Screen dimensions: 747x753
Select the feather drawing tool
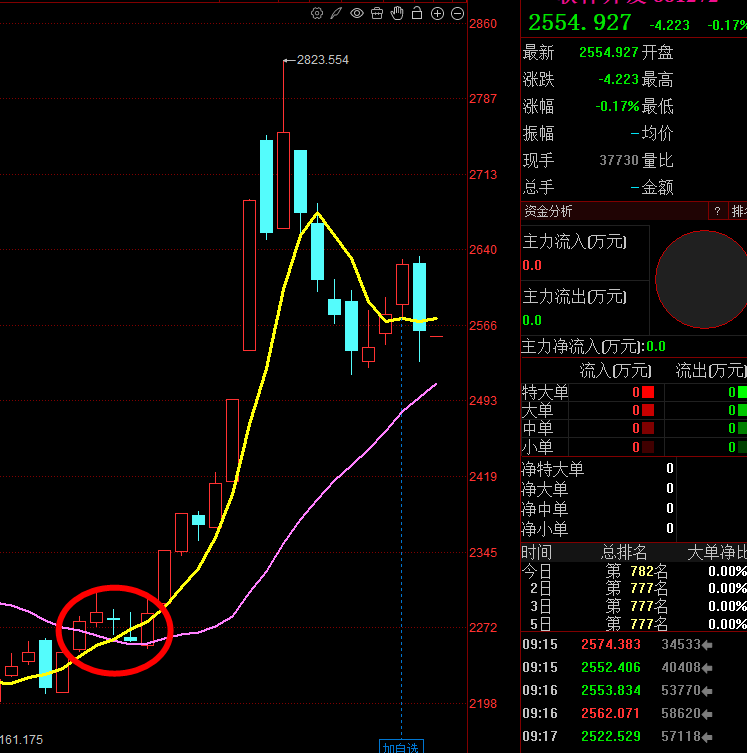tap(336, 13)
